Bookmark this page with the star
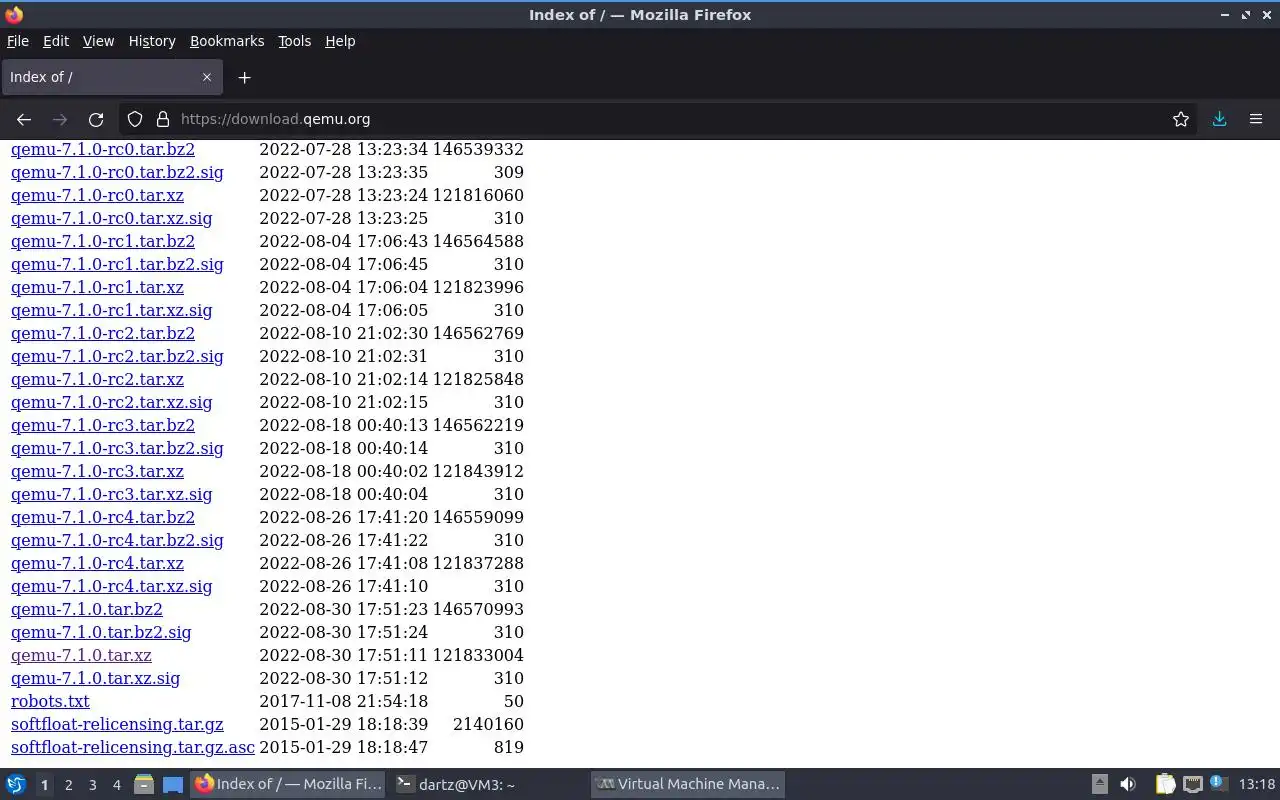Image resolution: width=1280 pixels, height=800 pixels. click(1181, 119)
